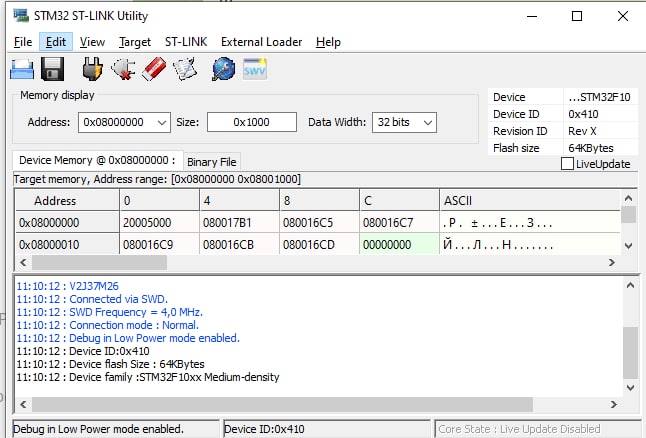Click log line 'SWD Frequency = 4,0 MHz.'
Viewport: 646px width, 438px height.
coord(109,312)
